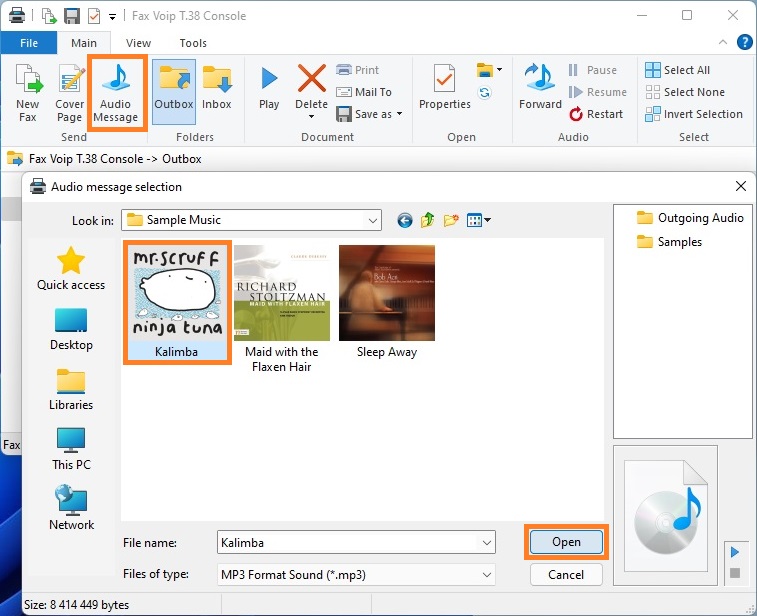
Task: Click the printer icon in title bar
Action: click(17, 15)
